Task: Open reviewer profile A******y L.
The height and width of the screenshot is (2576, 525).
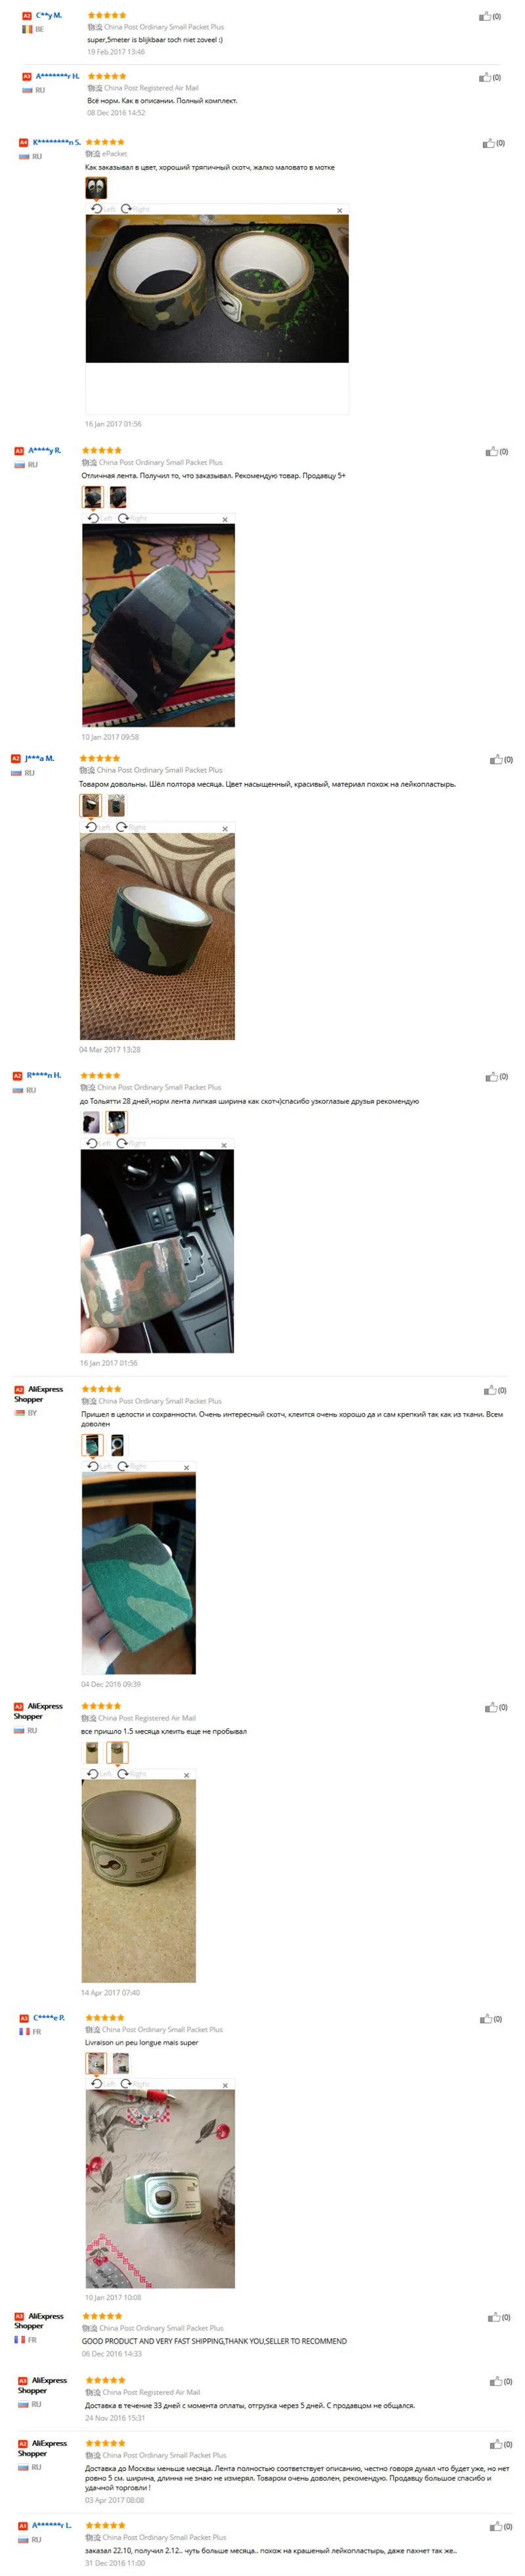Action: coord(51,2525)
